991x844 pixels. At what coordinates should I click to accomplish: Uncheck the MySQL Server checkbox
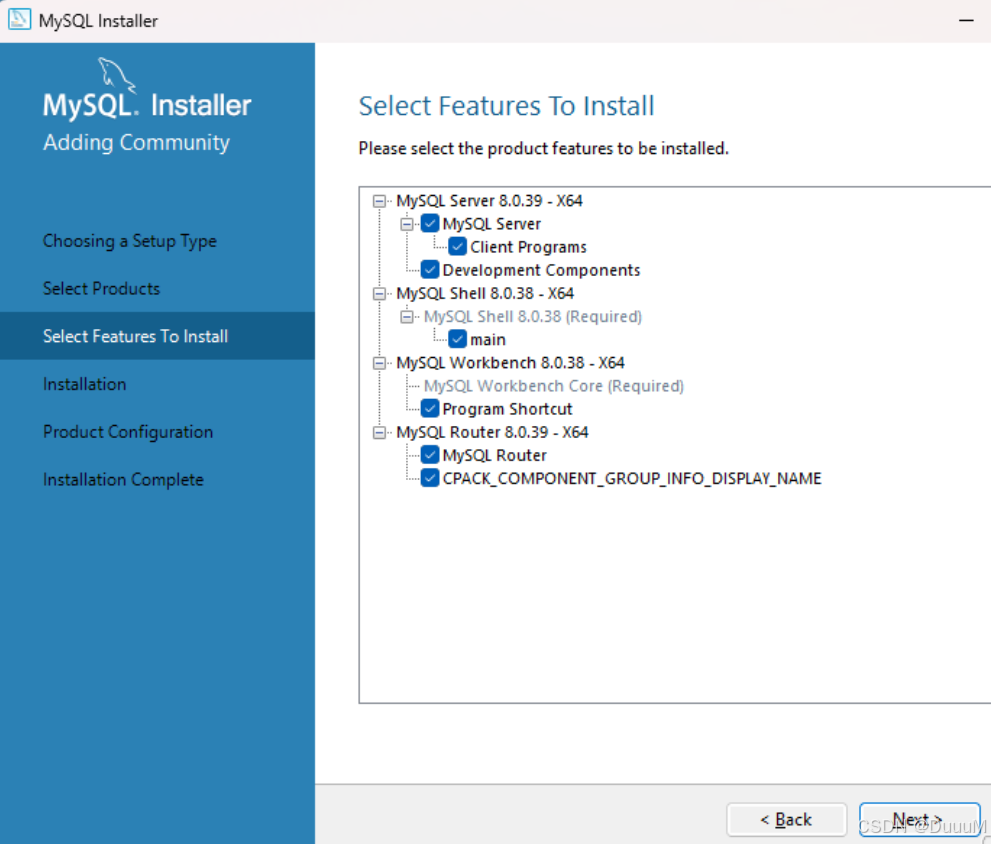[x=430, y=223]
